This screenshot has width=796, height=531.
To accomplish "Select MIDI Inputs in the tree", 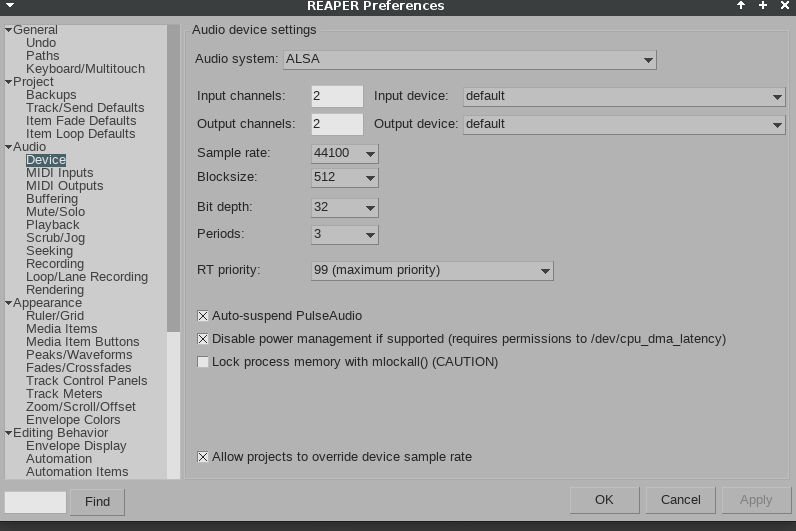I will click(x=59, y=173).
